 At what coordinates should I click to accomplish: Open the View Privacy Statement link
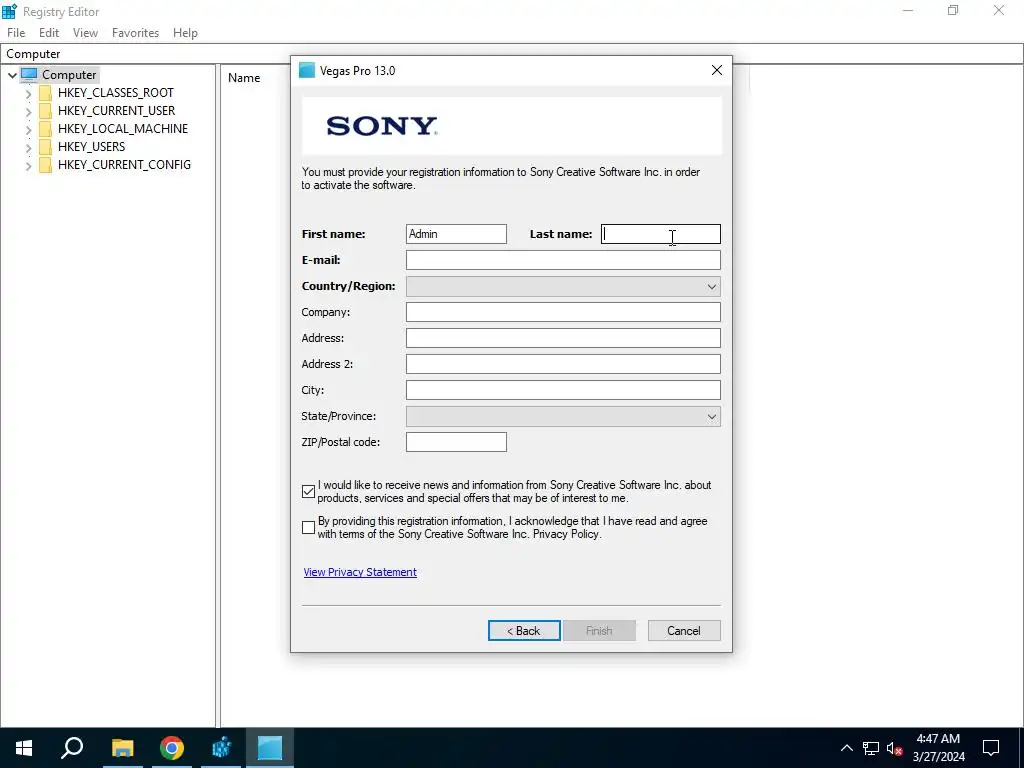[x=360, y=572]
